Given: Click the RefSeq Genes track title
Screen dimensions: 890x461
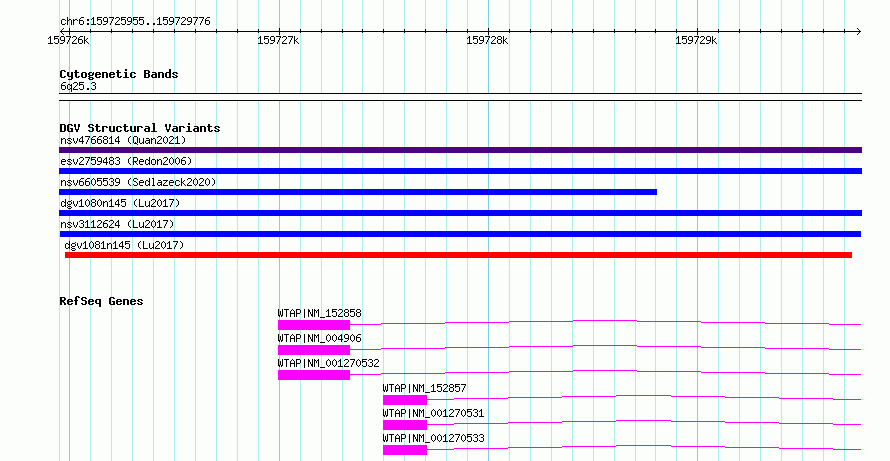Looking at the screenshot, I should coord(101,301).
